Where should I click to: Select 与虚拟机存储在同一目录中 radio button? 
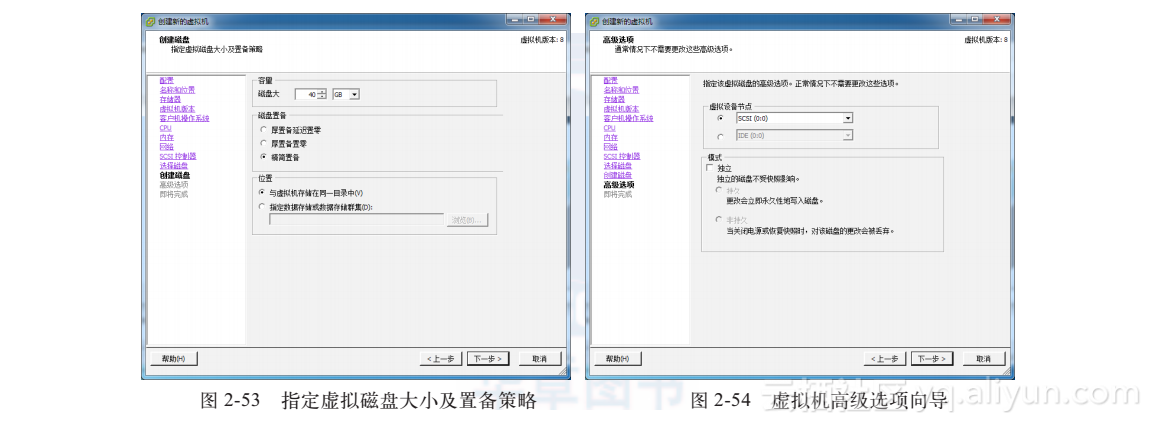(x=264, y=193)
